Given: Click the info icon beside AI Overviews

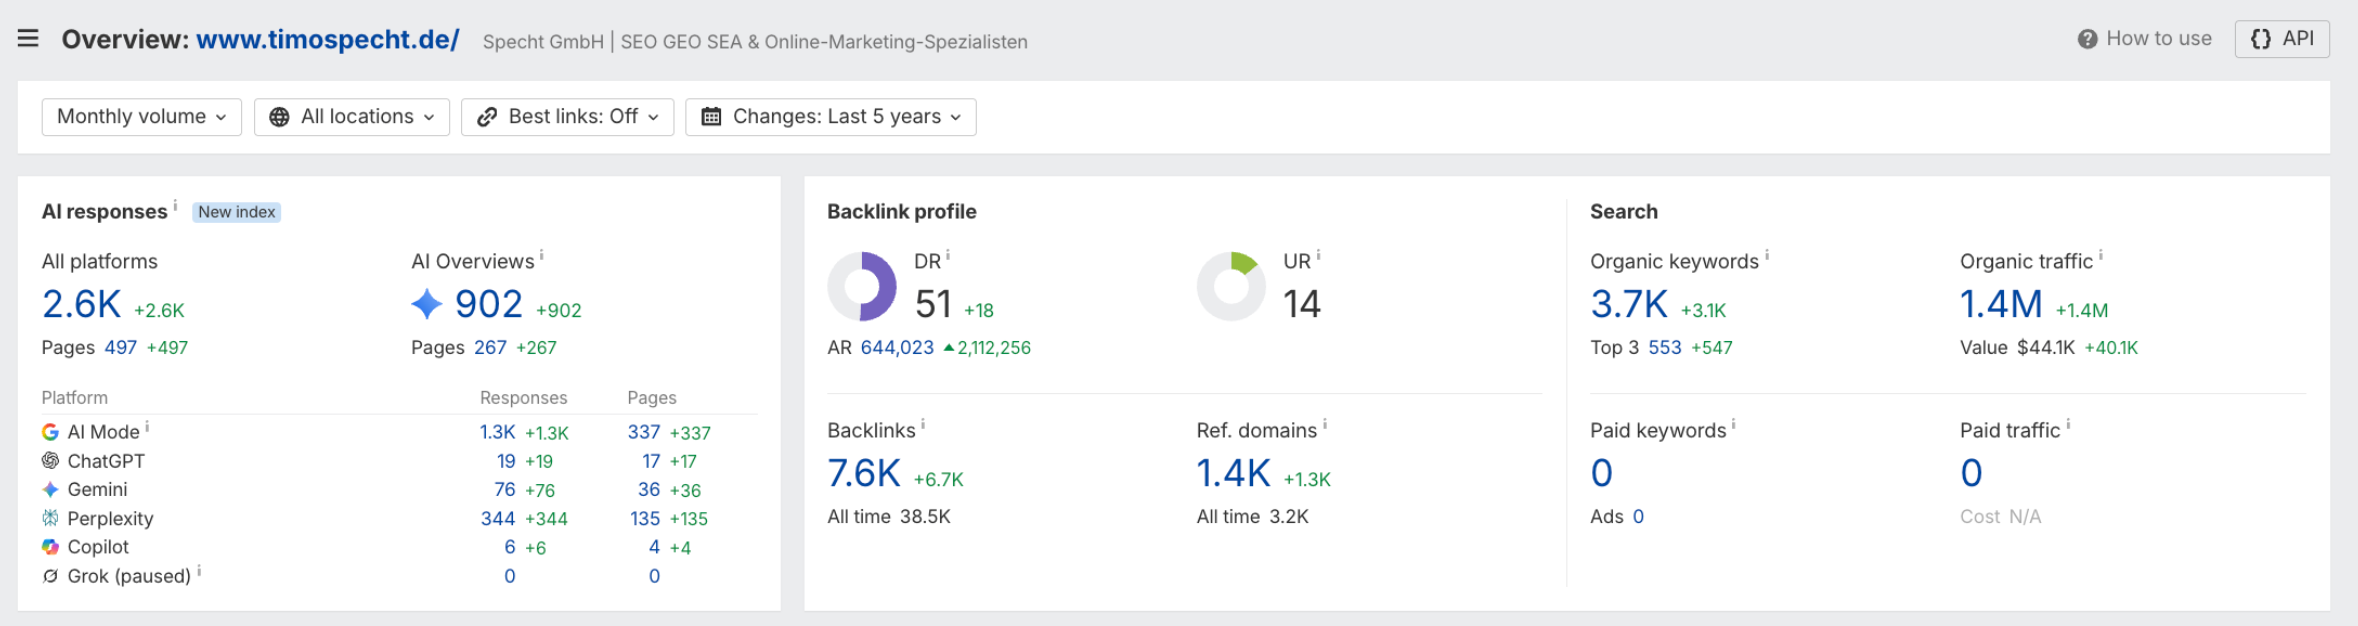Looking at the screenshot, I should (x=542, y=255).
